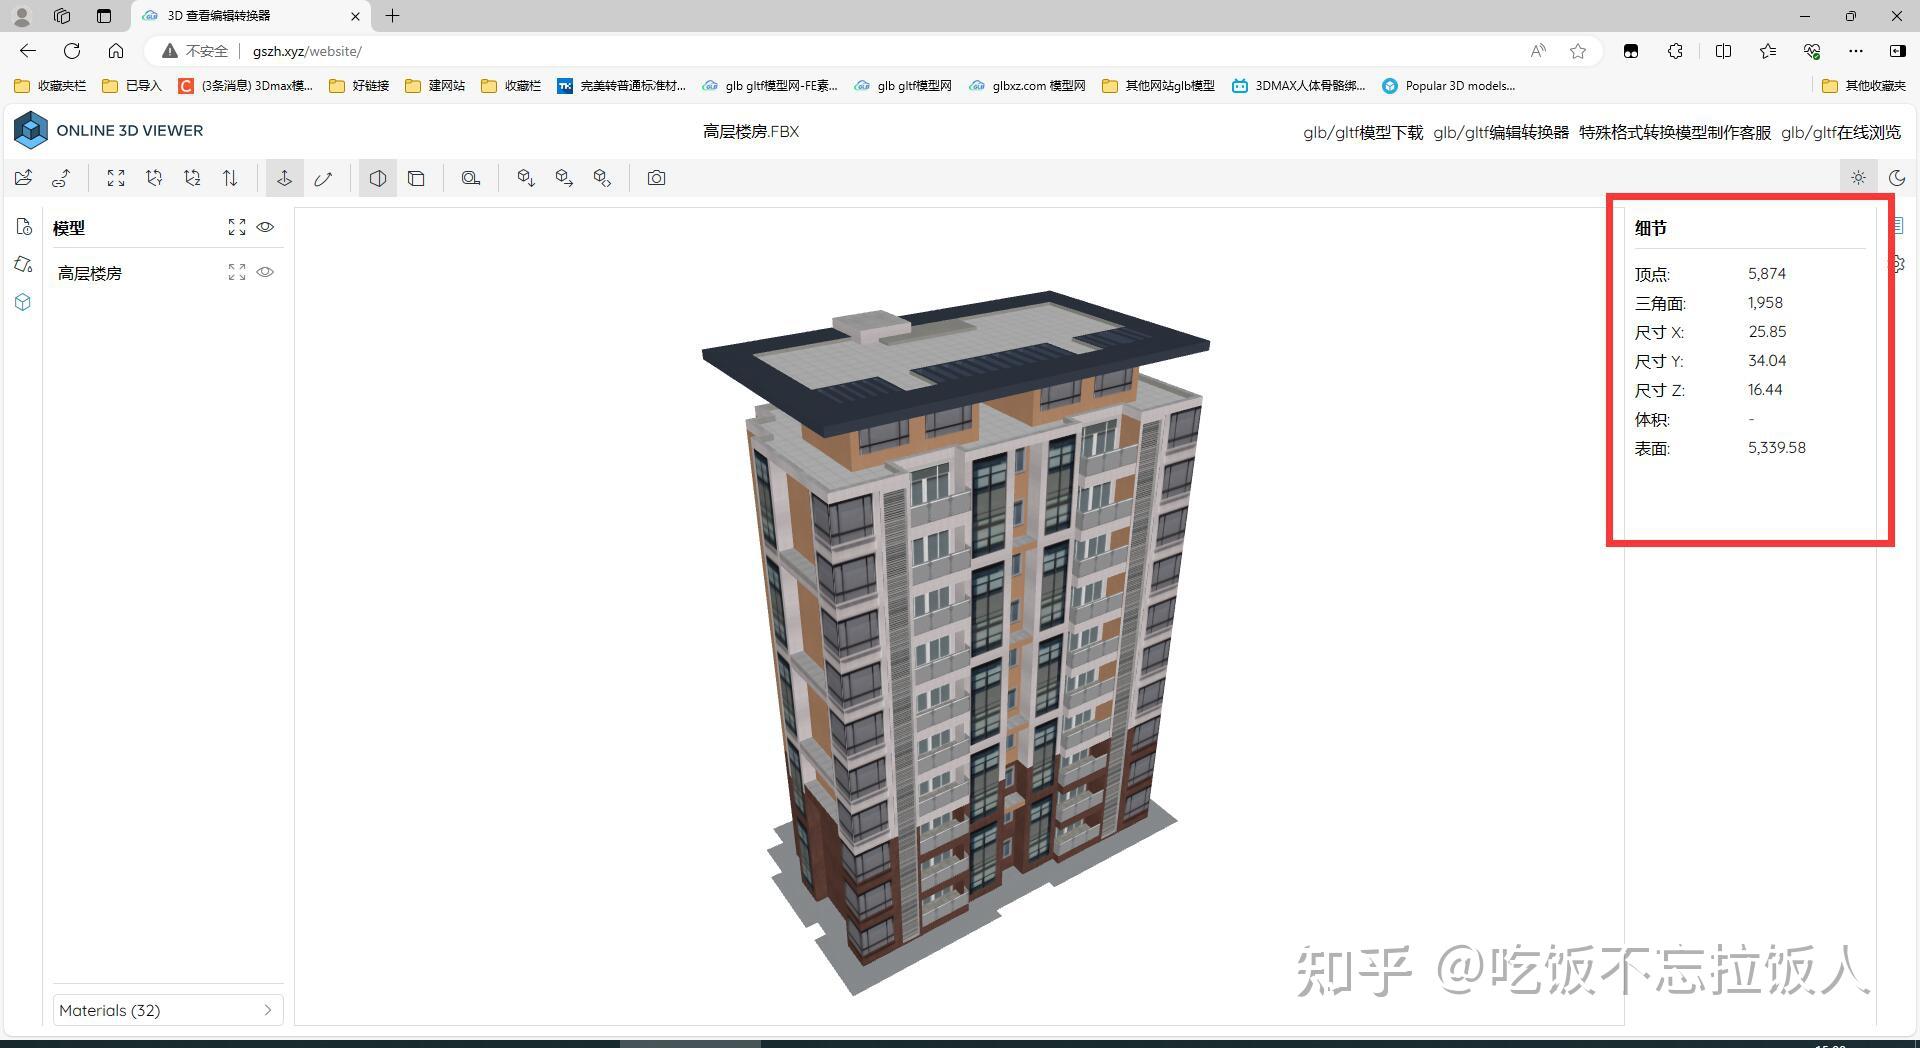Open the 收藏栏 favorites folder
Viewport: 1920px width, 1048px height.
pyautogui.click(x=511, y=86)
